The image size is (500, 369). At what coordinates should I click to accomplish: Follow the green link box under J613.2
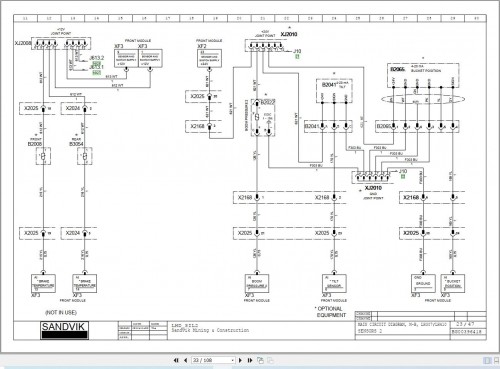coord(97,63)
